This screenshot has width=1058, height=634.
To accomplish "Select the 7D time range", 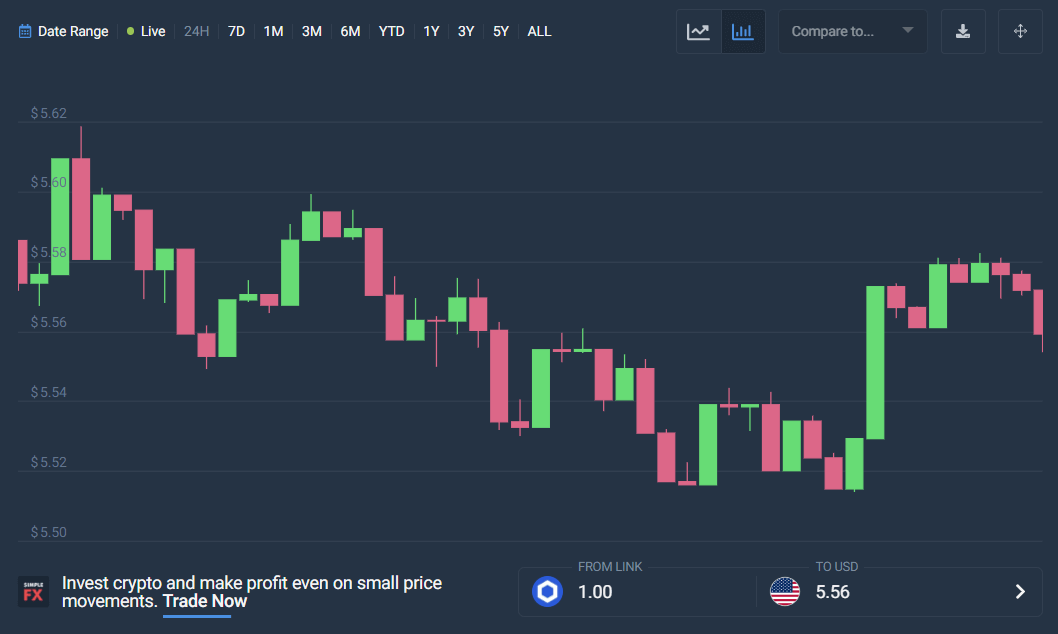I will [236, 32].
